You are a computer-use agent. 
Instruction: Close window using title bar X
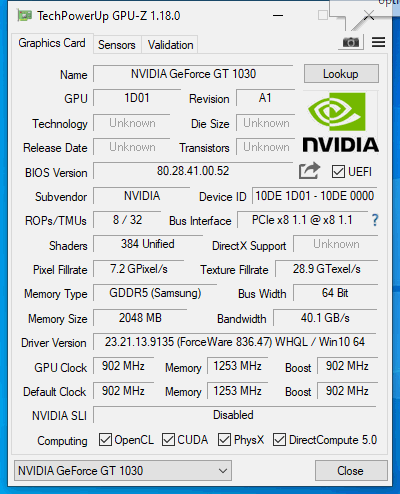[369, 15]
